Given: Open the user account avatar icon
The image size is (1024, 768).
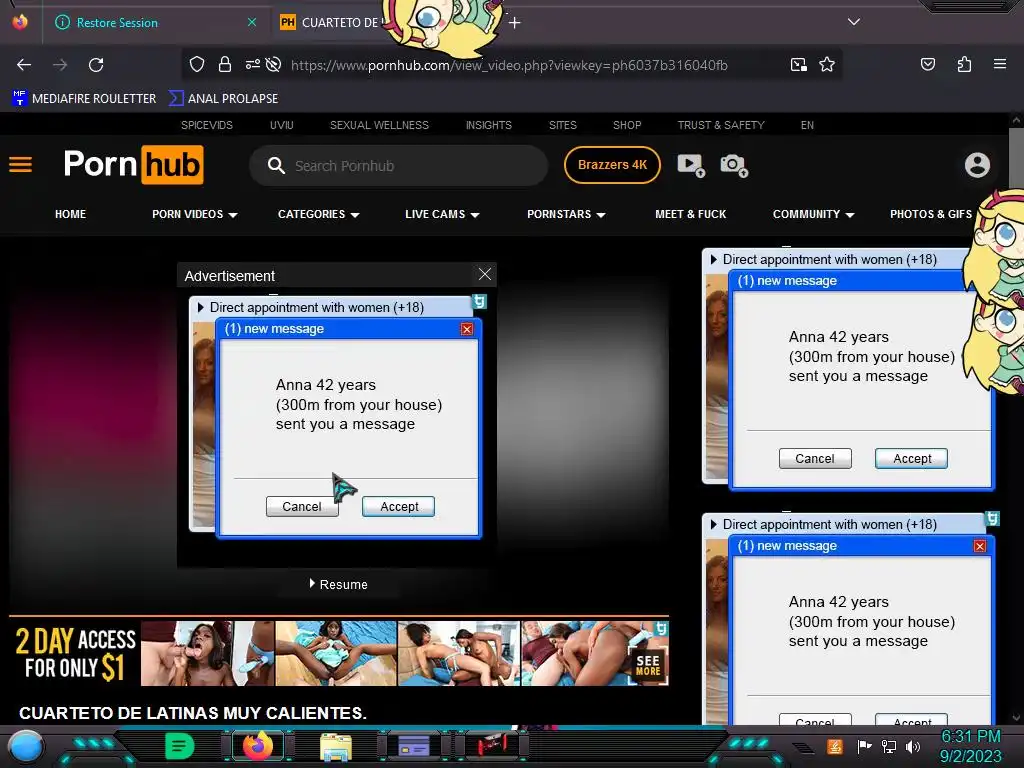Looking at the screenshot, I should pyautogui.click(x=977, y=165).
